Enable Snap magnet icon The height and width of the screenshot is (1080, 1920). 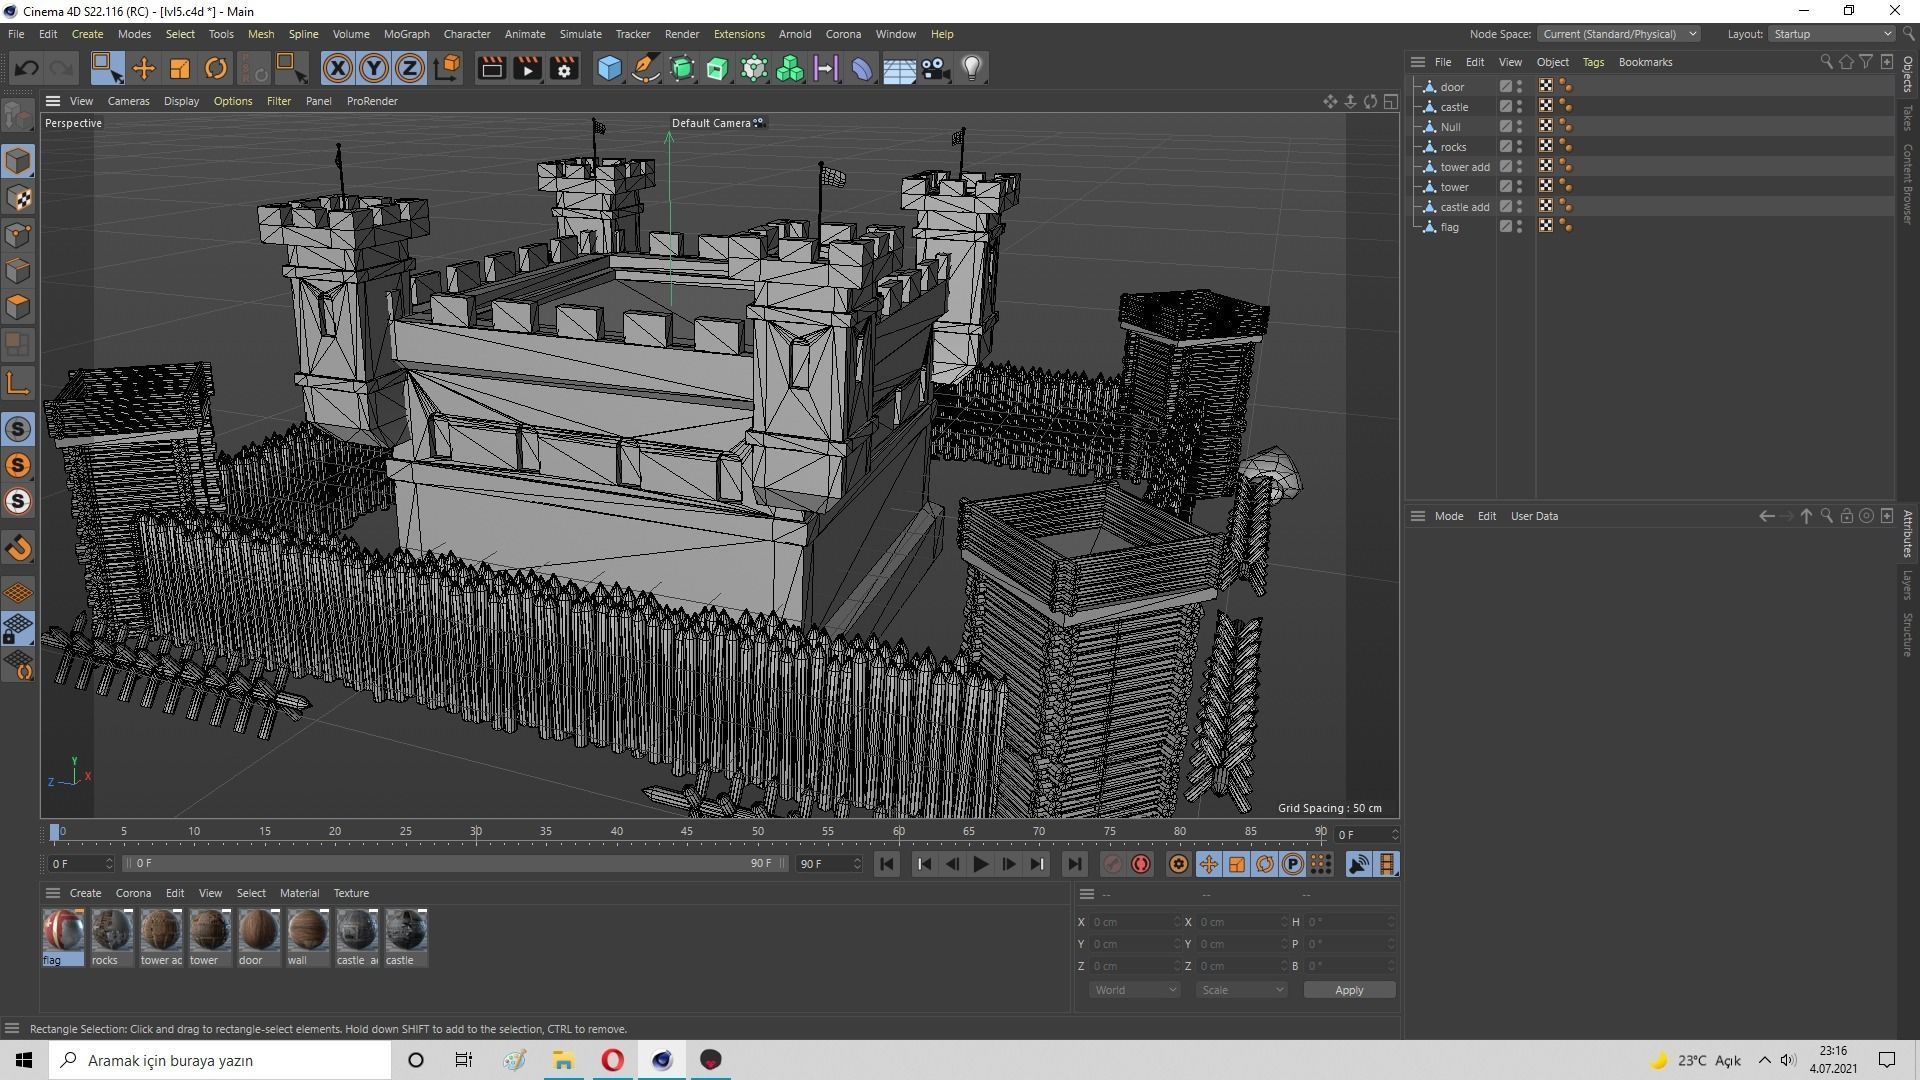pyautogui.click(x=18, y=548)
